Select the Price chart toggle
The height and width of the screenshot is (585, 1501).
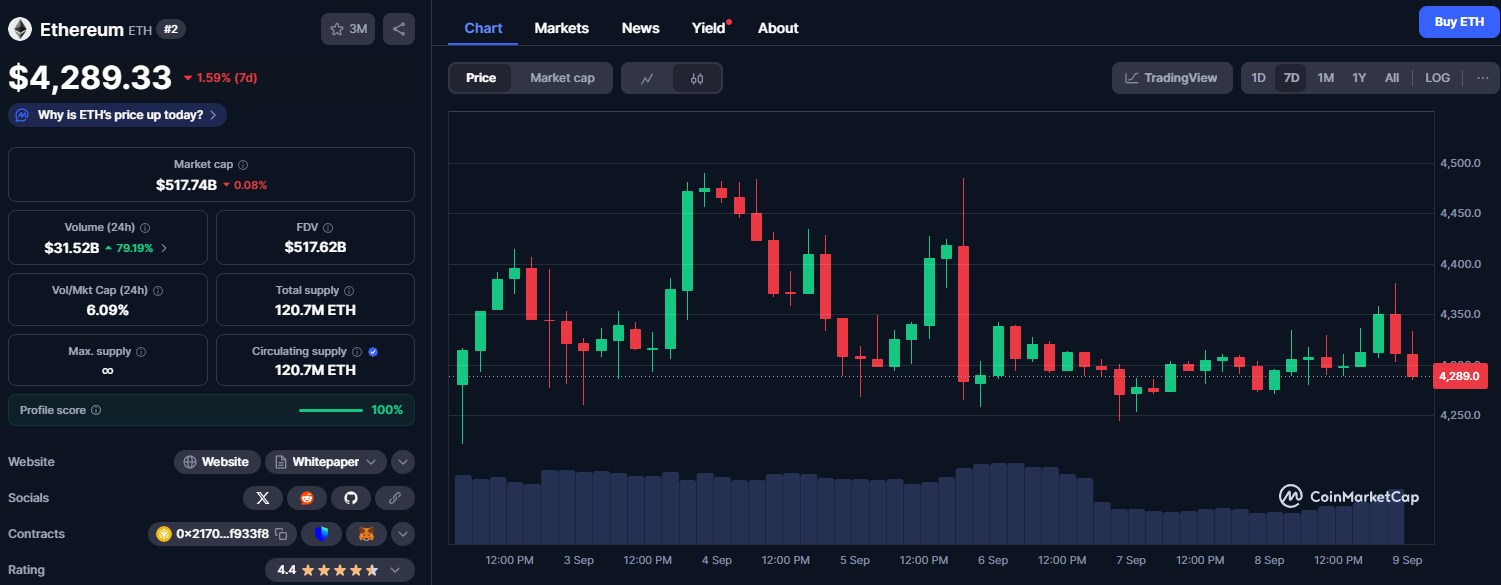(481, 78)
